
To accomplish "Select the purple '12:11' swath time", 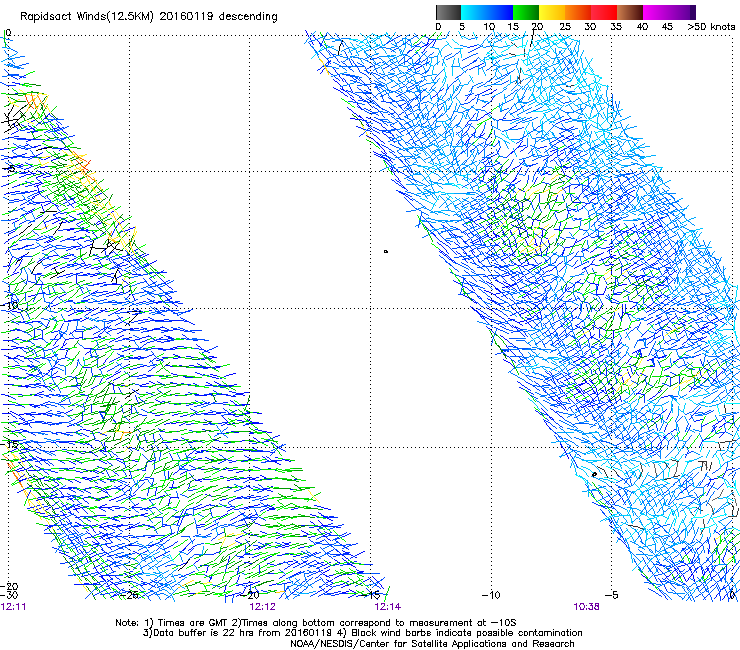I will [x=13, y=607].
